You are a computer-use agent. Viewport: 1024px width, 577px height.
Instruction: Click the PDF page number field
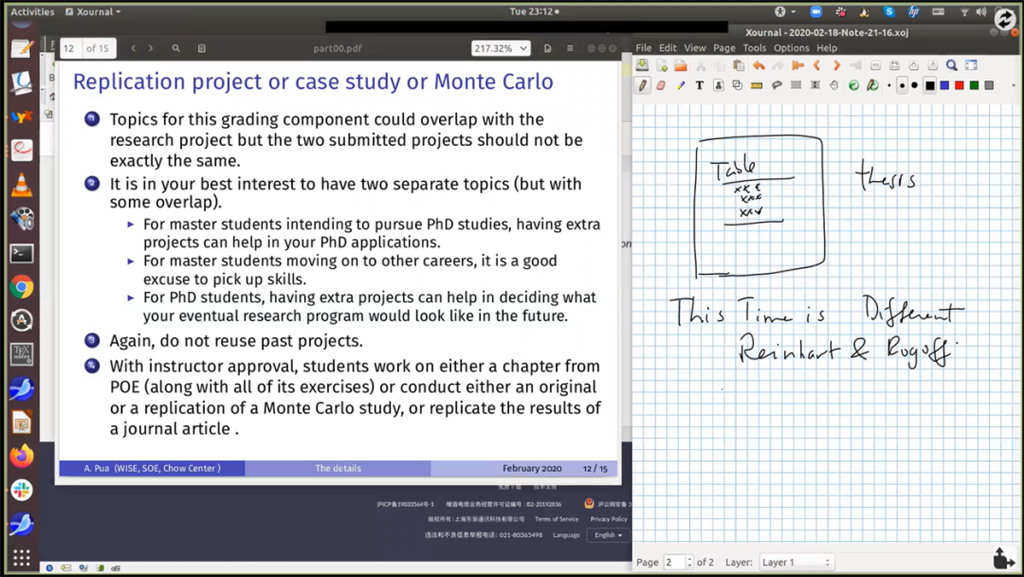[70, 48]
